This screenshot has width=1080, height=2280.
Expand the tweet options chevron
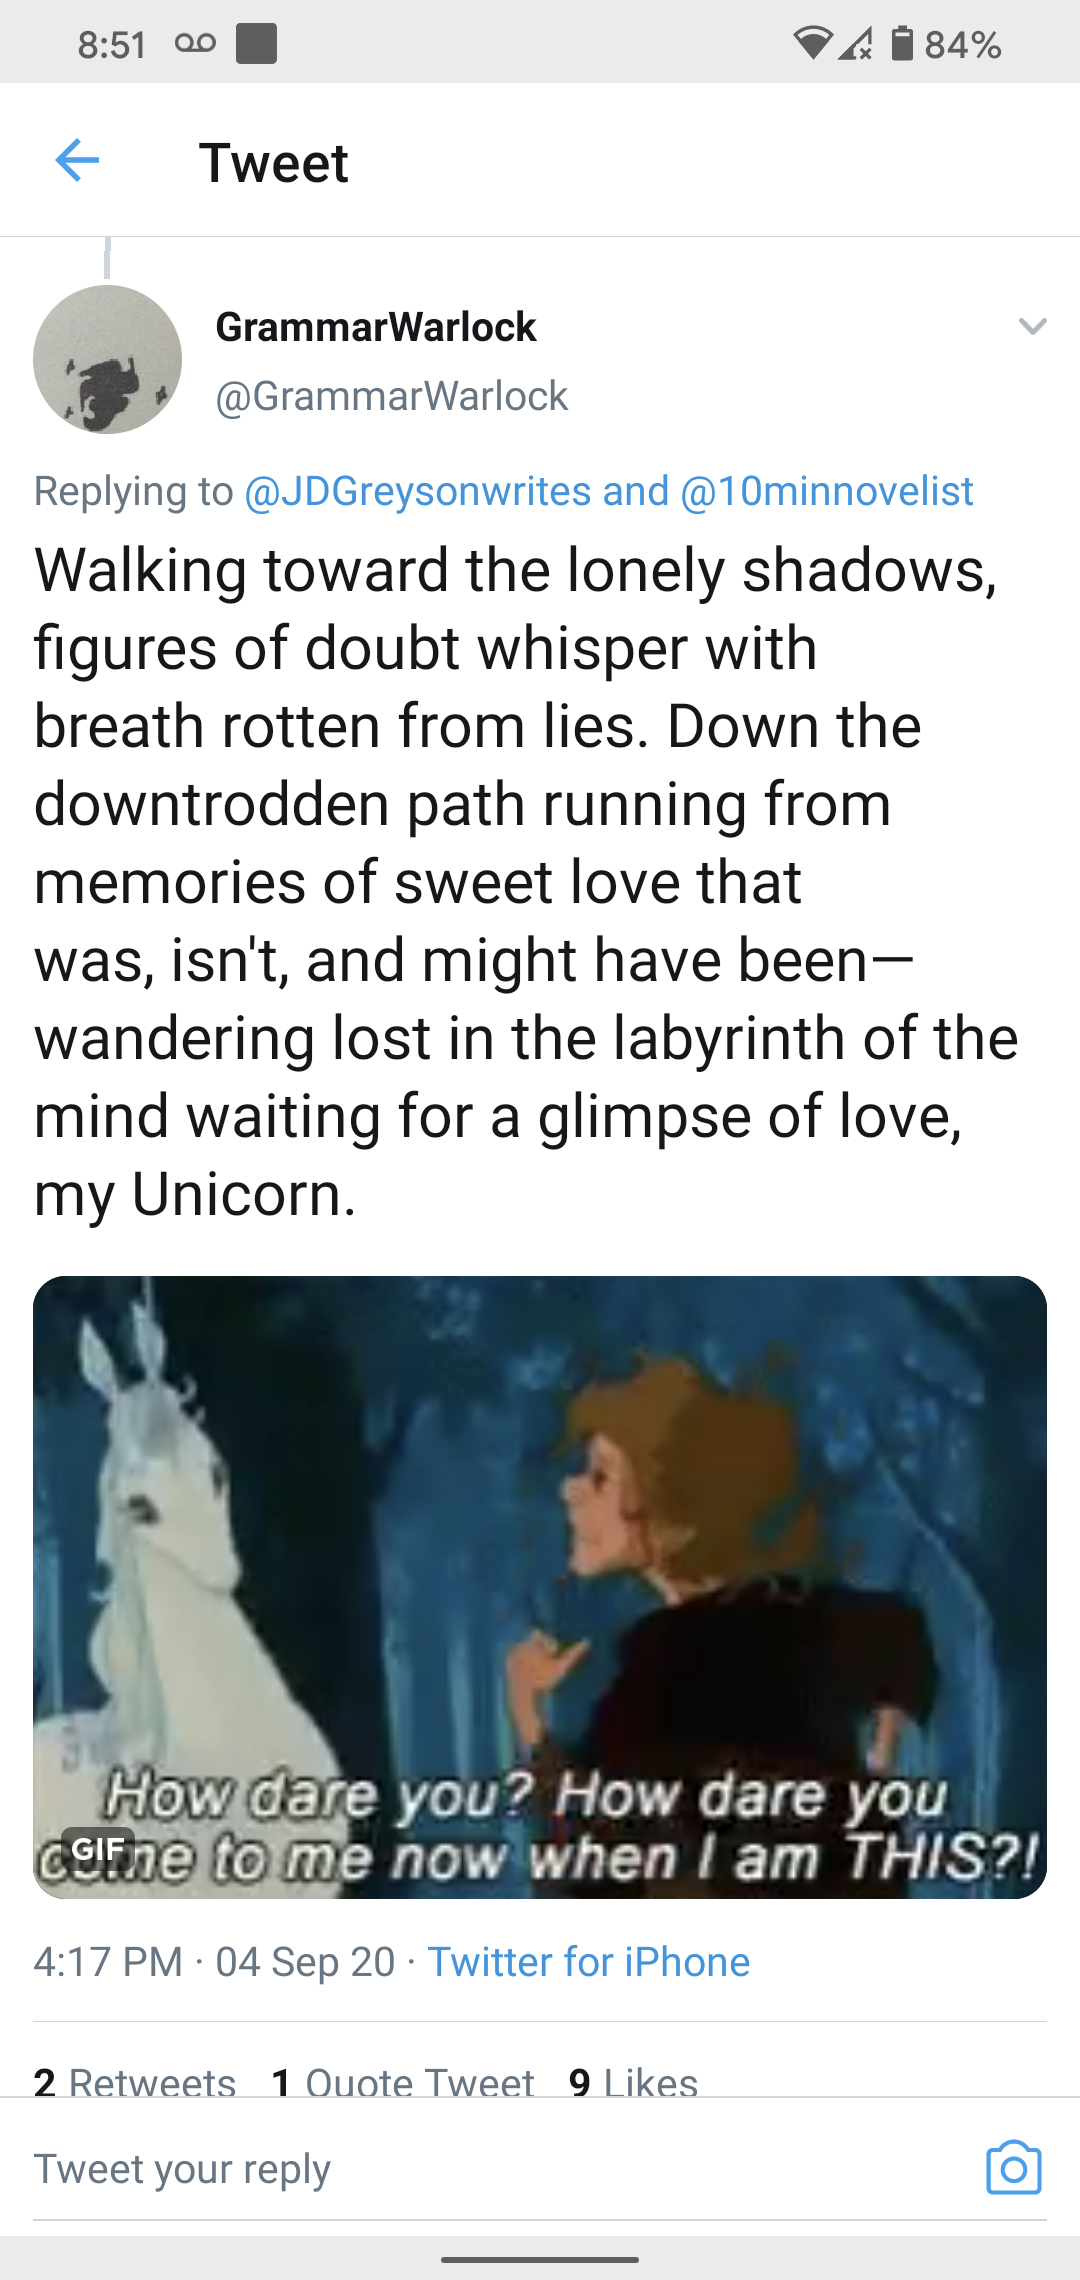point(1032,326)
